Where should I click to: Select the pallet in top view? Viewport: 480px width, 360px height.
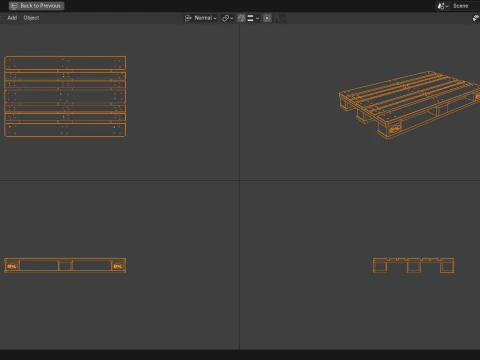click(x=65, y=97)
